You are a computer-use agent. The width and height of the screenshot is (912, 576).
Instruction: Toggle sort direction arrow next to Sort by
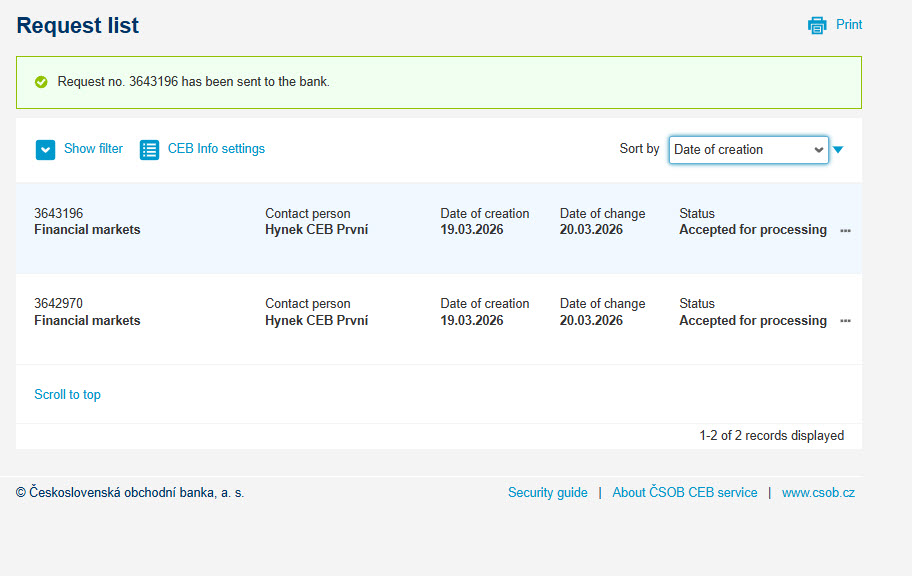point(838,150)
